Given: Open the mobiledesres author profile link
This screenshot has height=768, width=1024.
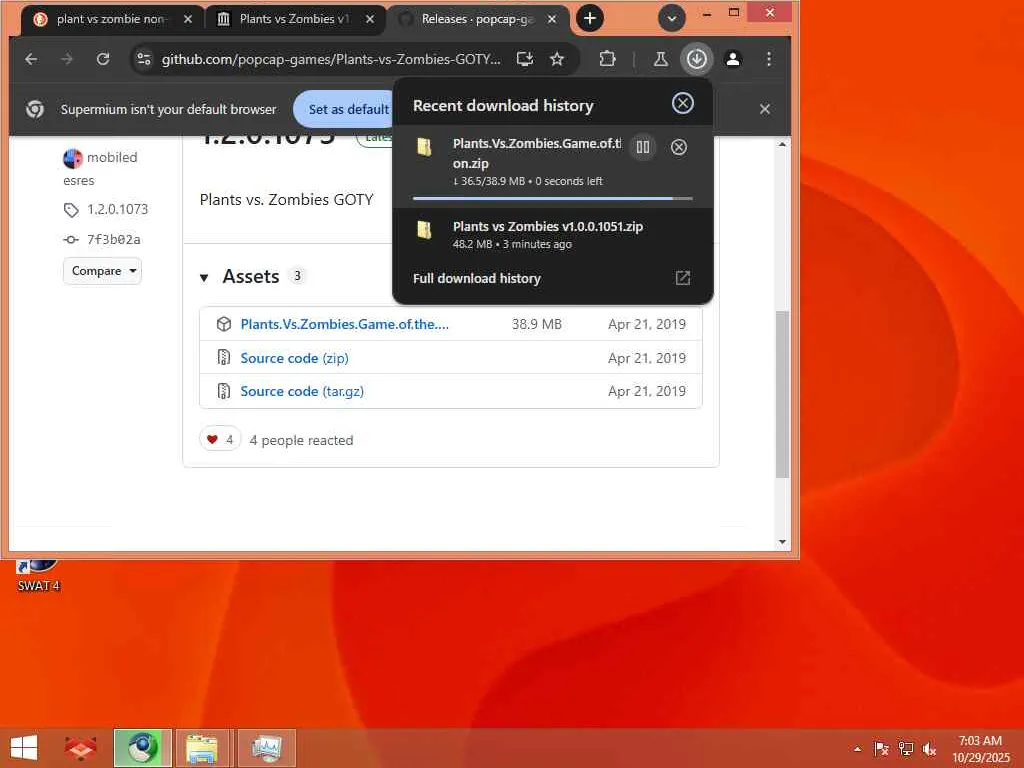Looking at the screenshot, I should click(100, 168).
